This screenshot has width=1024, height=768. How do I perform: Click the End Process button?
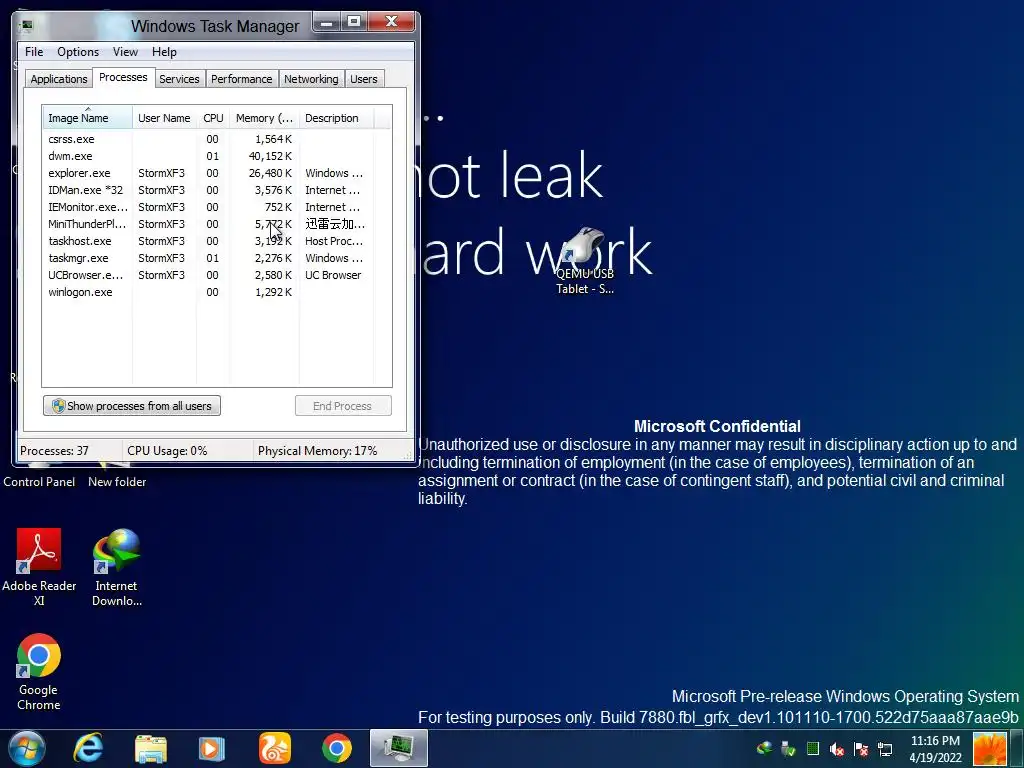pyautogui.click(x=343, y=406)
